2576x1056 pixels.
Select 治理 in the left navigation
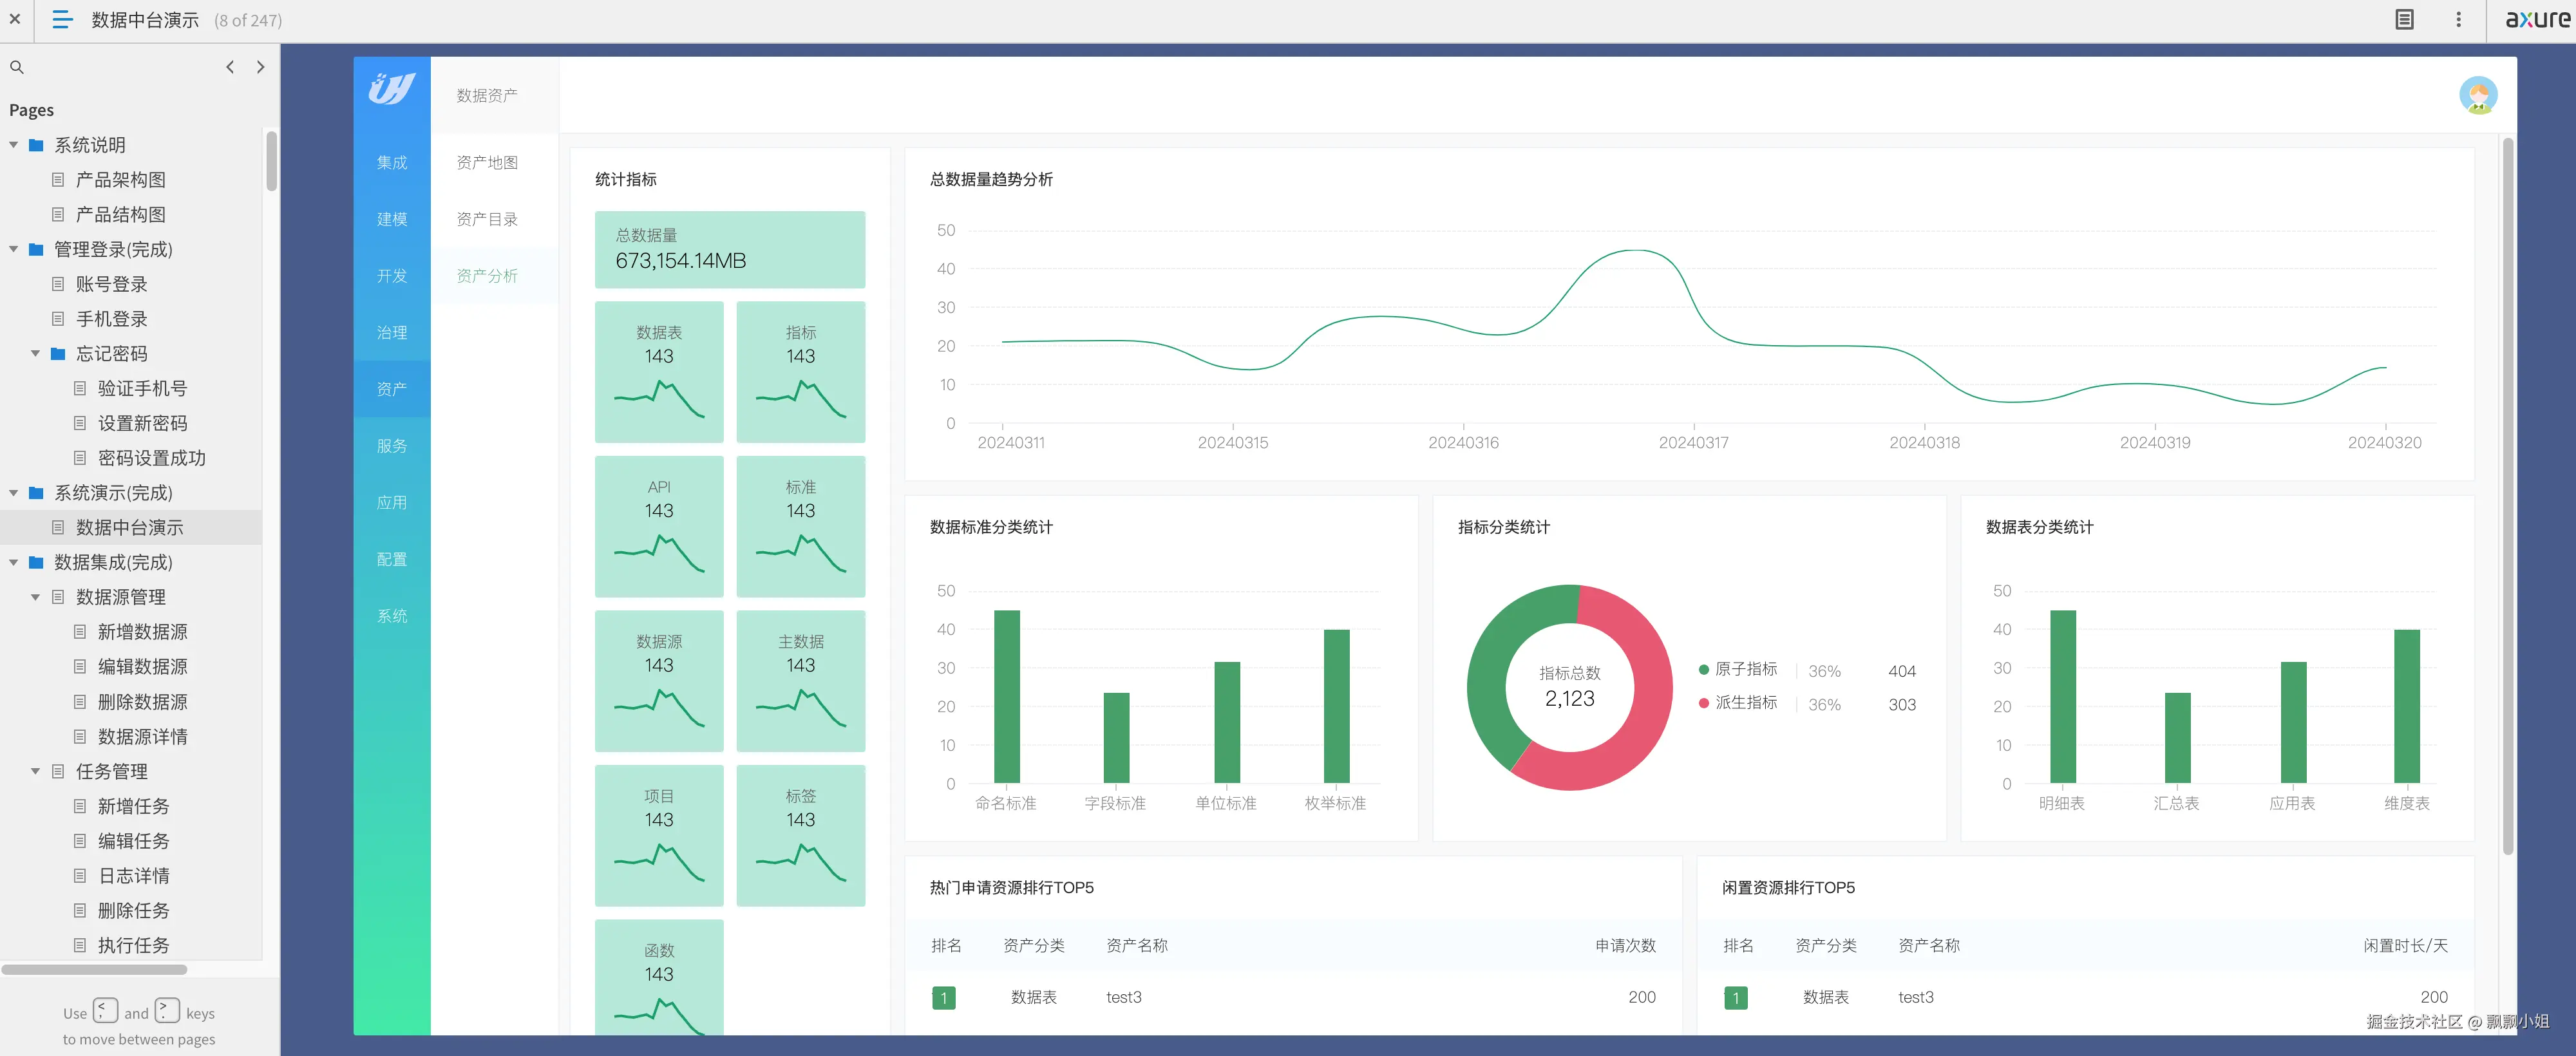(x=391, y=332)
